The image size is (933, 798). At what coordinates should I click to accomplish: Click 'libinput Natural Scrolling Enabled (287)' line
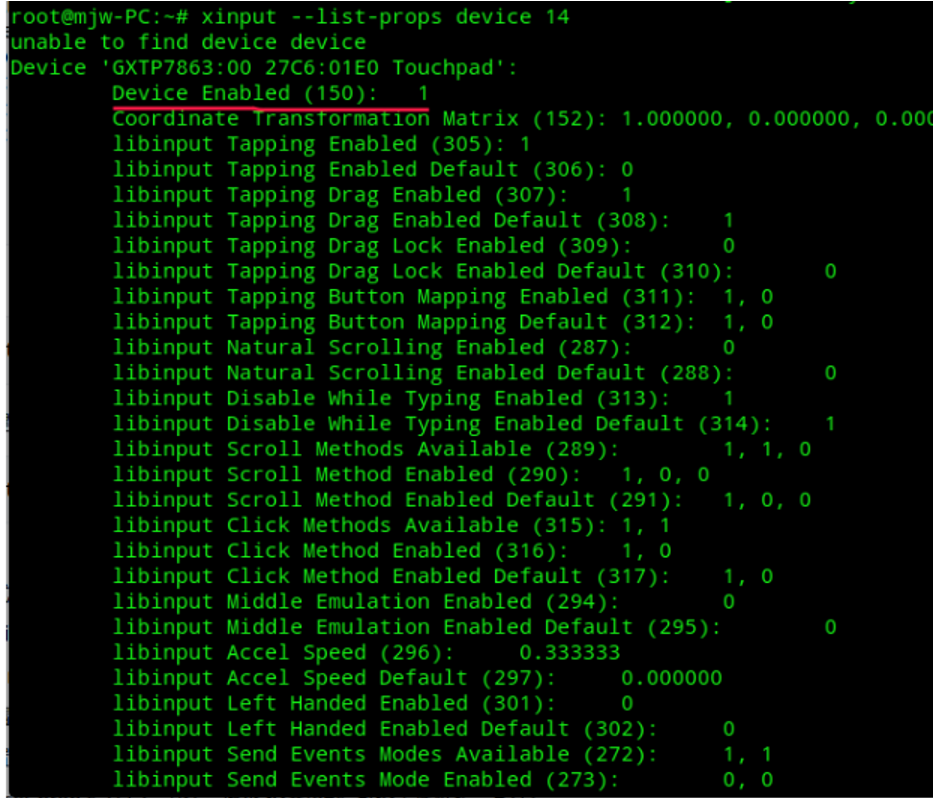372,347
